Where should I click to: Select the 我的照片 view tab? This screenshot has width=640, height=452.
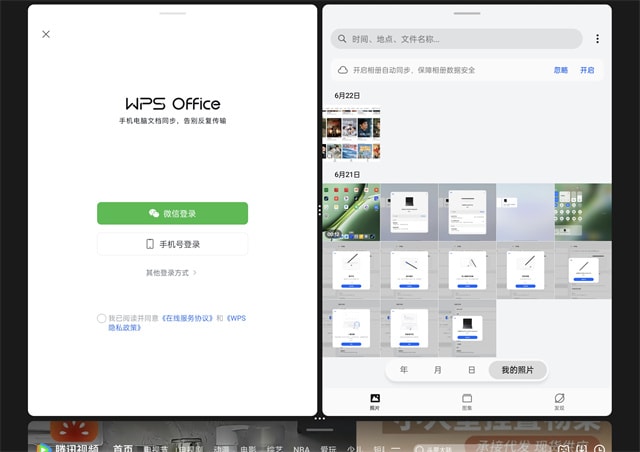point(517,370)
